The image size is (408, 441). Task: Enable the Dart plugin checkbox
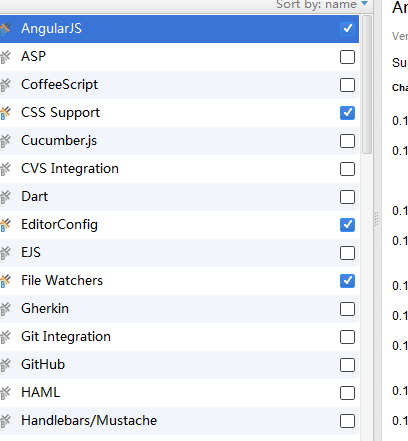[x=347, y=197]
